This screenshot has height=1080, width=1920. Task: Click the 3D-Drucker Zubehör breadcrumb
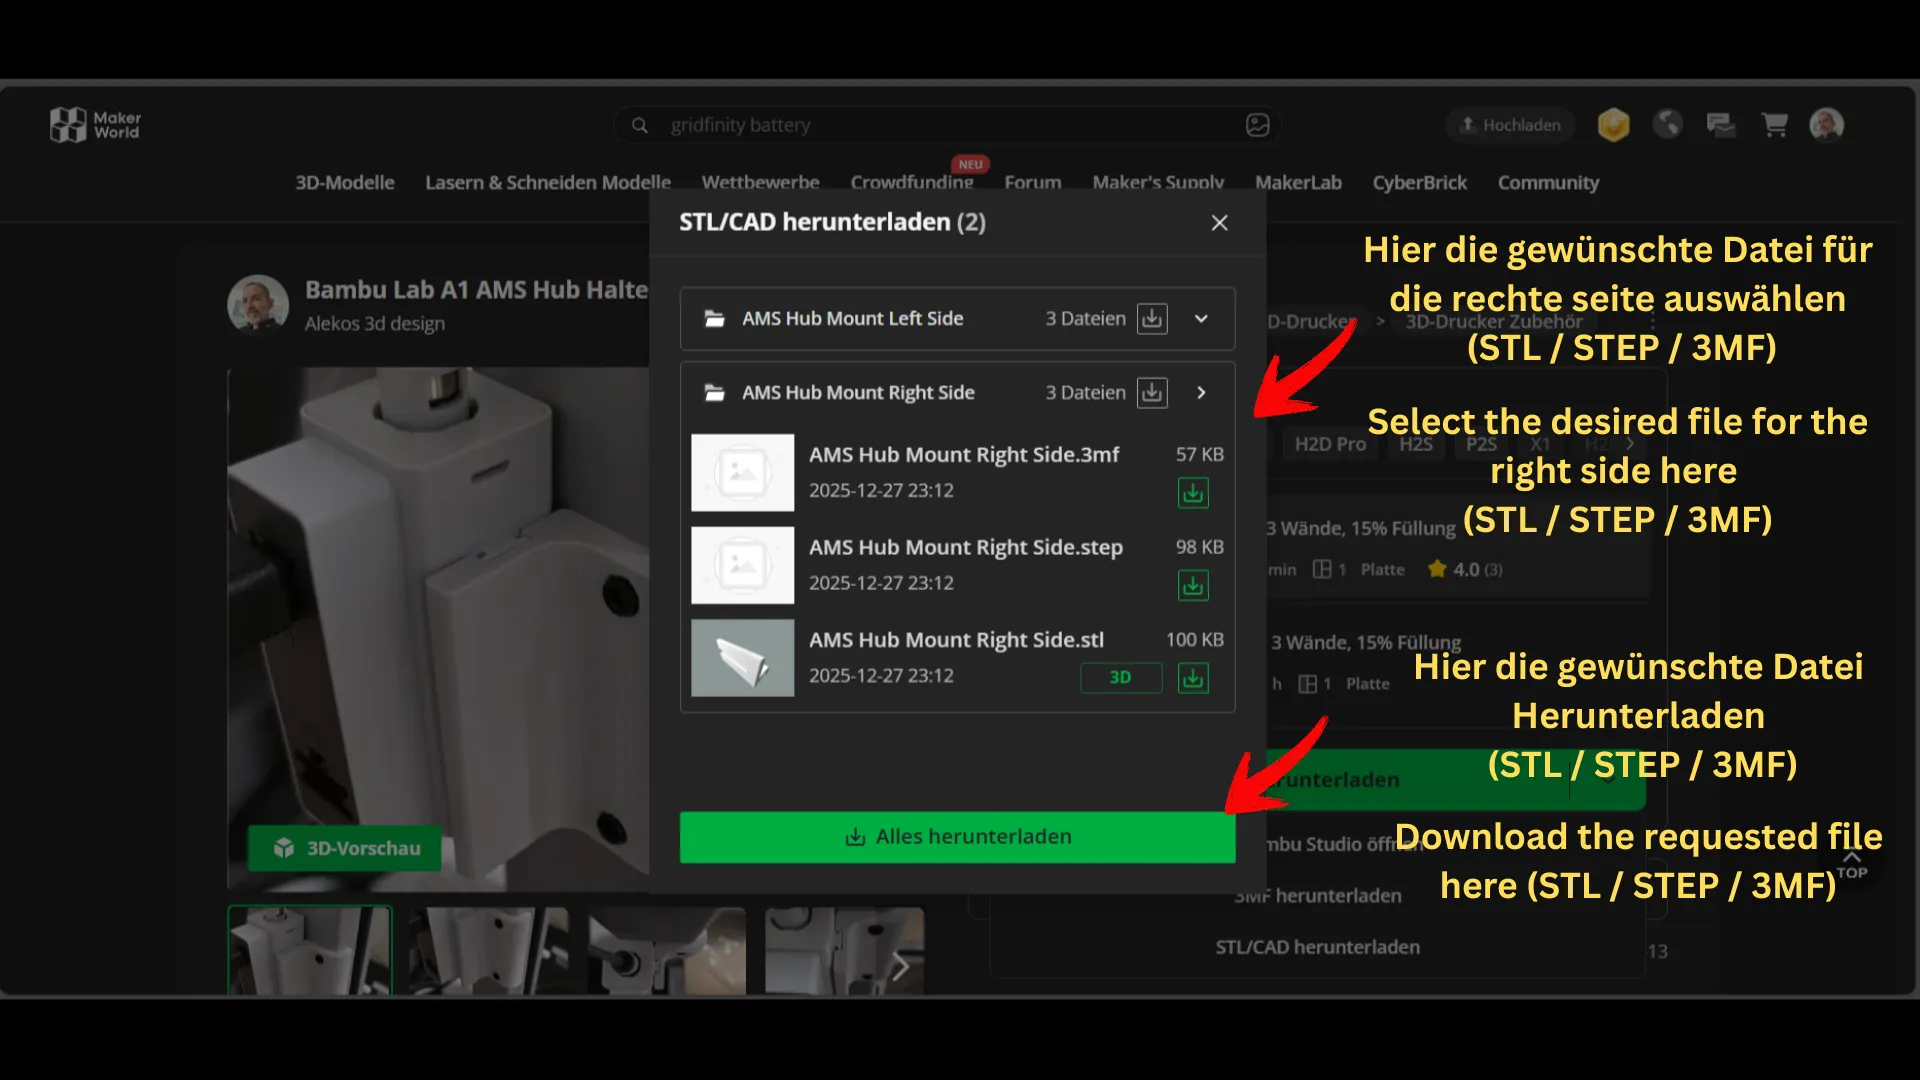coord(1494,322)
